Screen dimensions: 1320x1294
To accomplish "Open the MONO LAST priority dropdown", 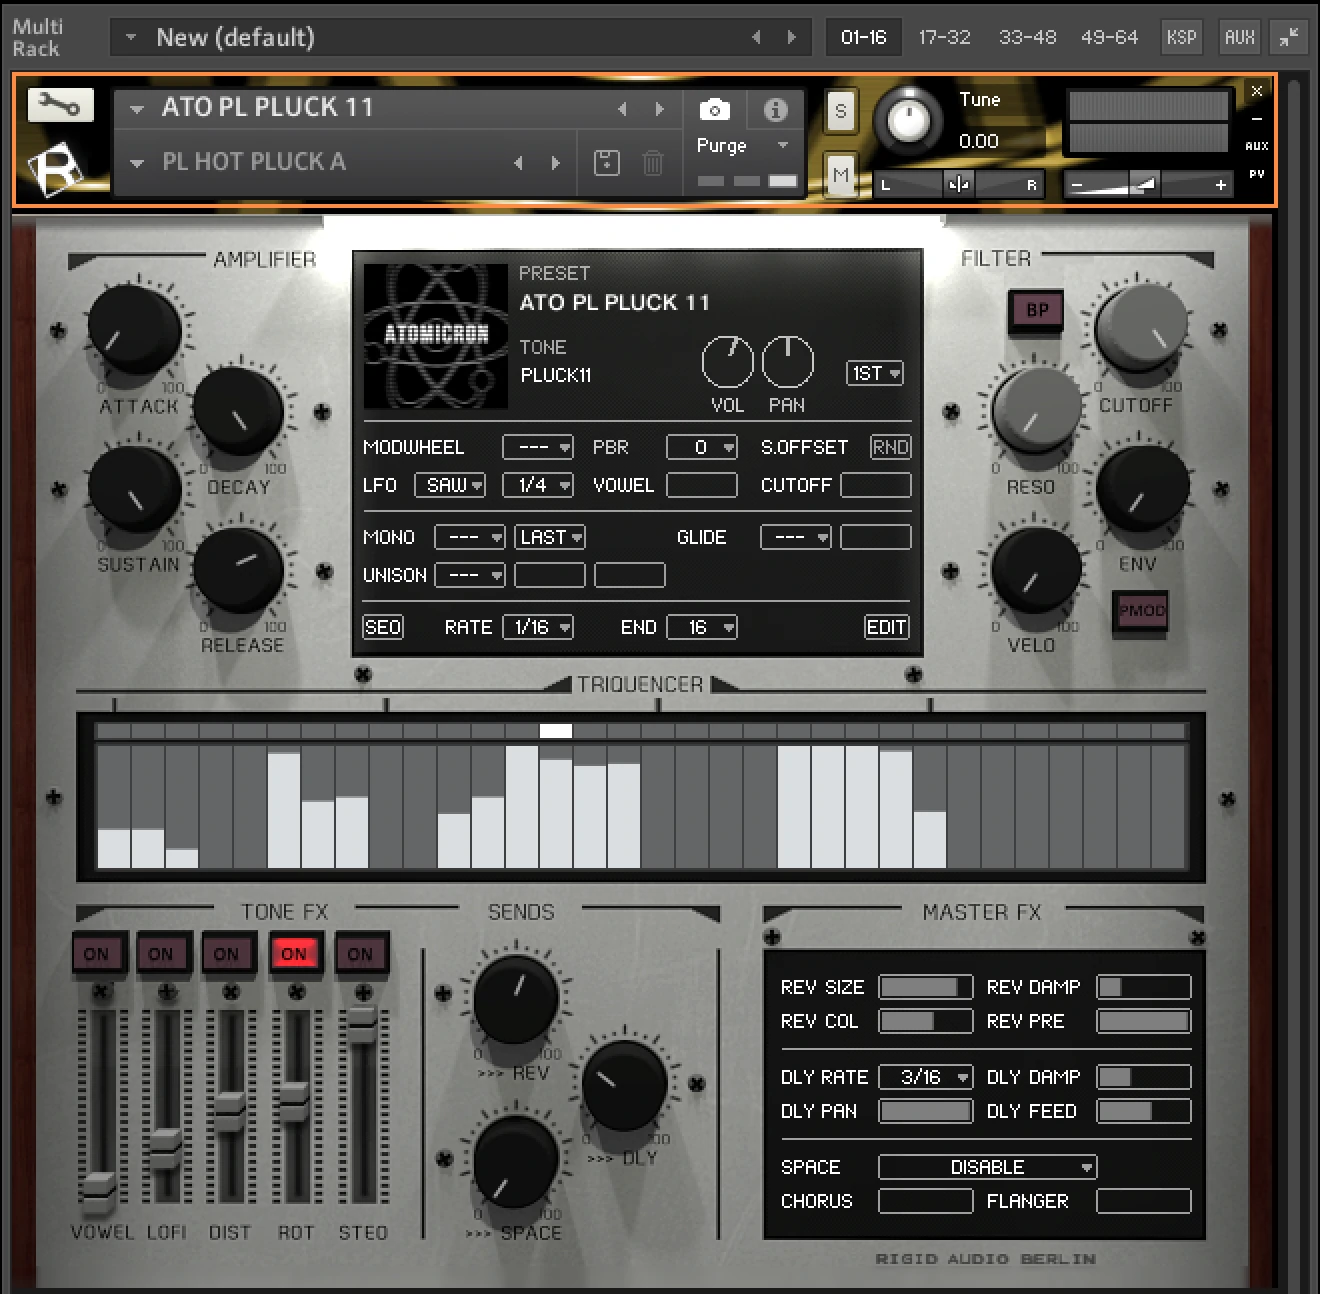I will point(550,537).
